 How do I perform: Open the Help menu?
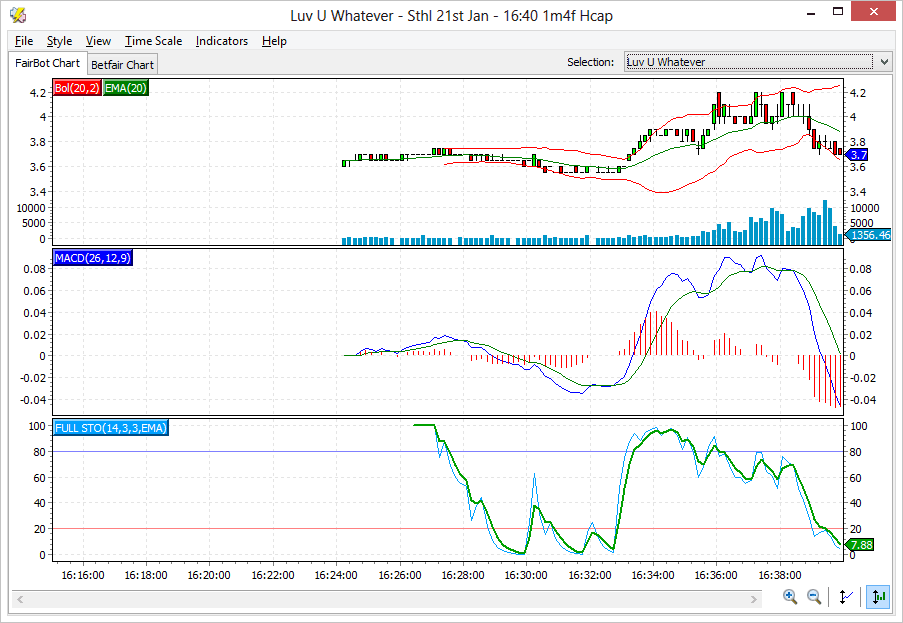point(274,41)
